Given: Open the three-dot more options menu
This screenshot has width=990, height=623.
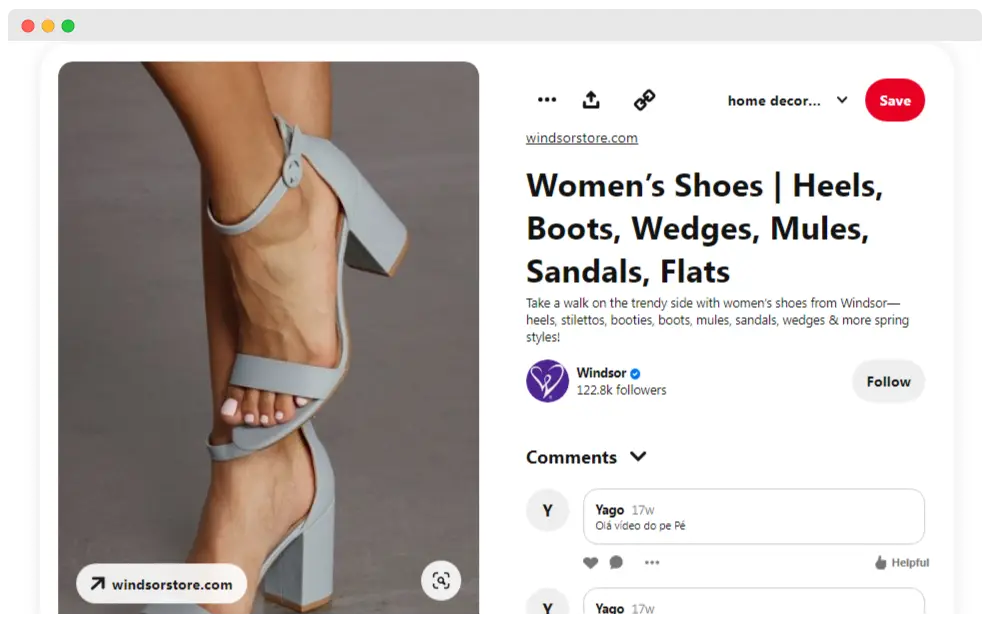Looking at the screenshot, I should tap(547, 100).
